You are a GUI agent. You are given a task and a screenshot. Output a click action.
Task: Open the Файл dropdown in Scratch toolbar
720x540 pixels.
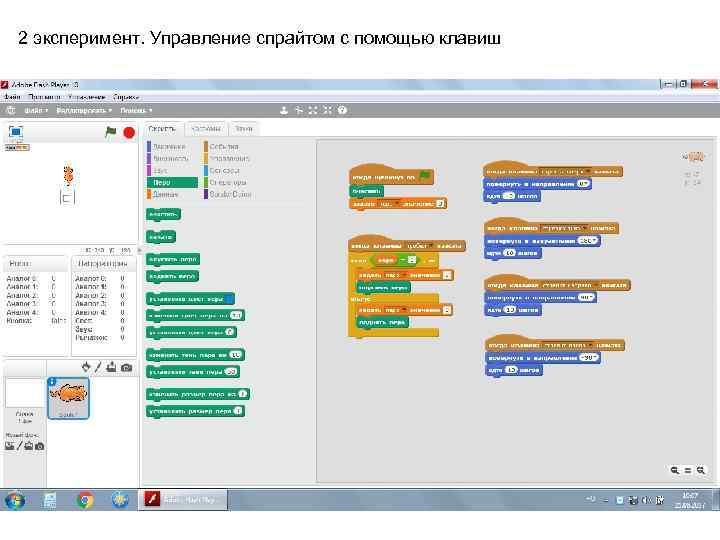tap(36, 110)
